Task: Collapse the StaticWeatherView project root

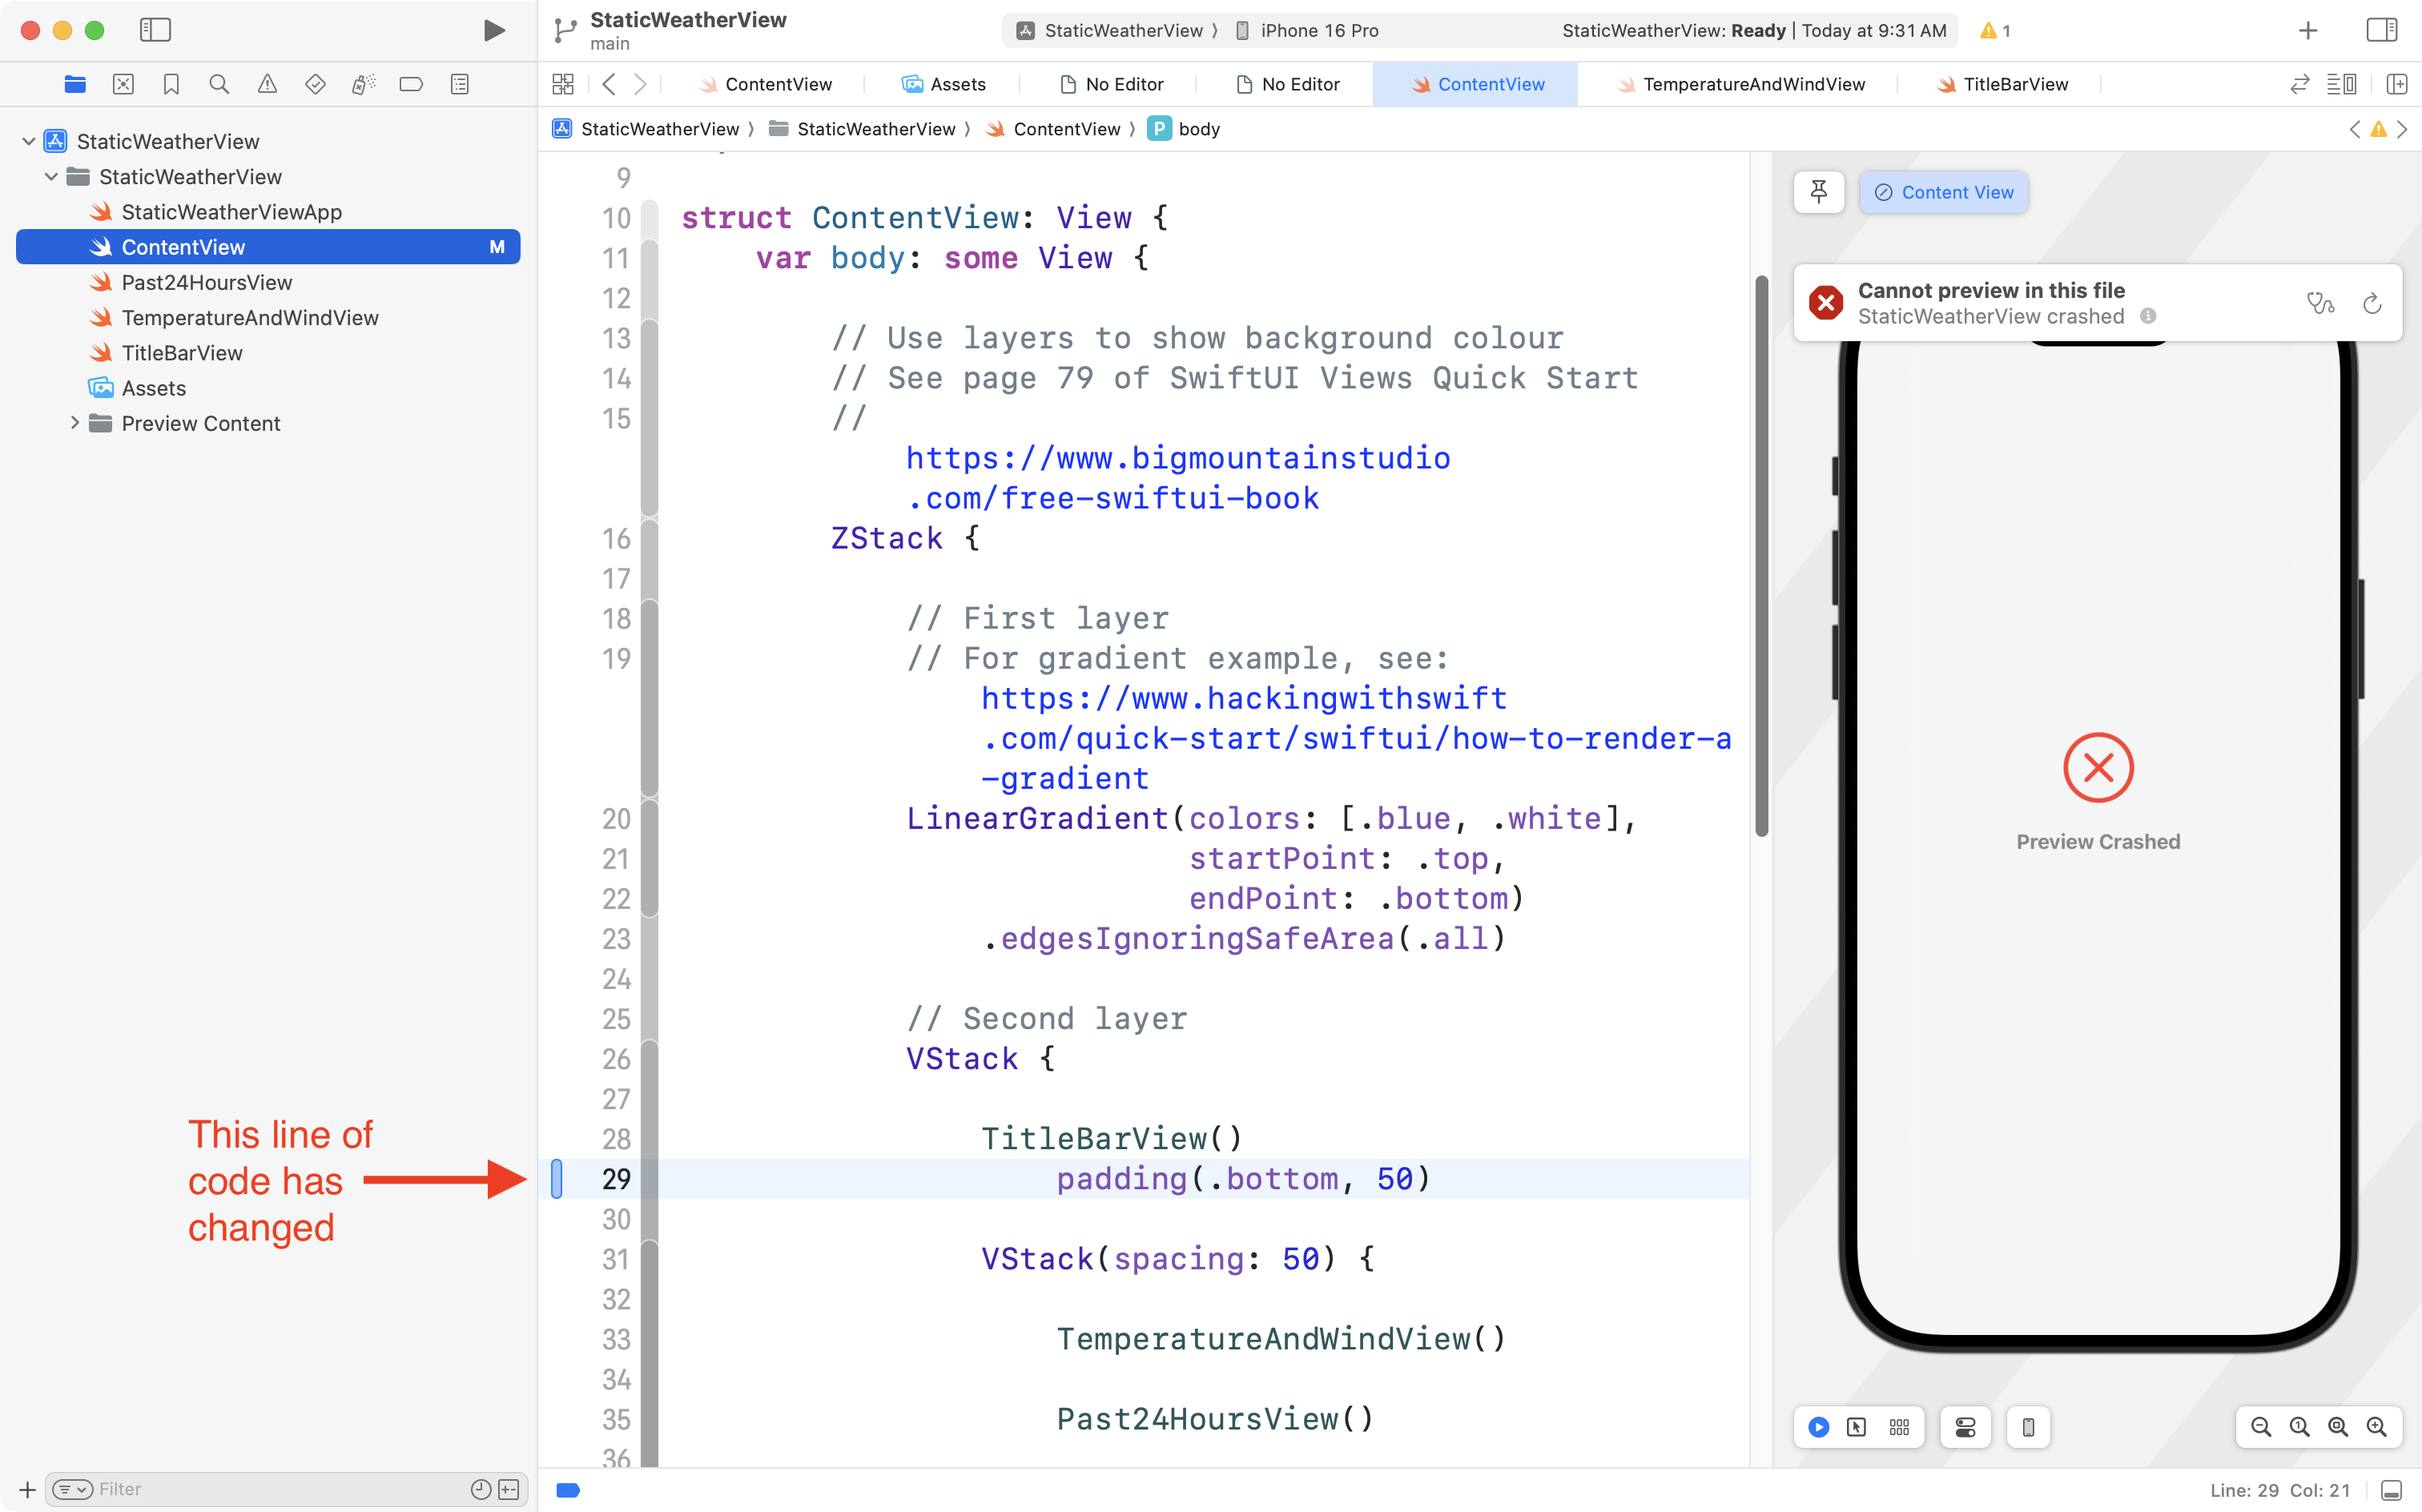Action: click(29, 141)
